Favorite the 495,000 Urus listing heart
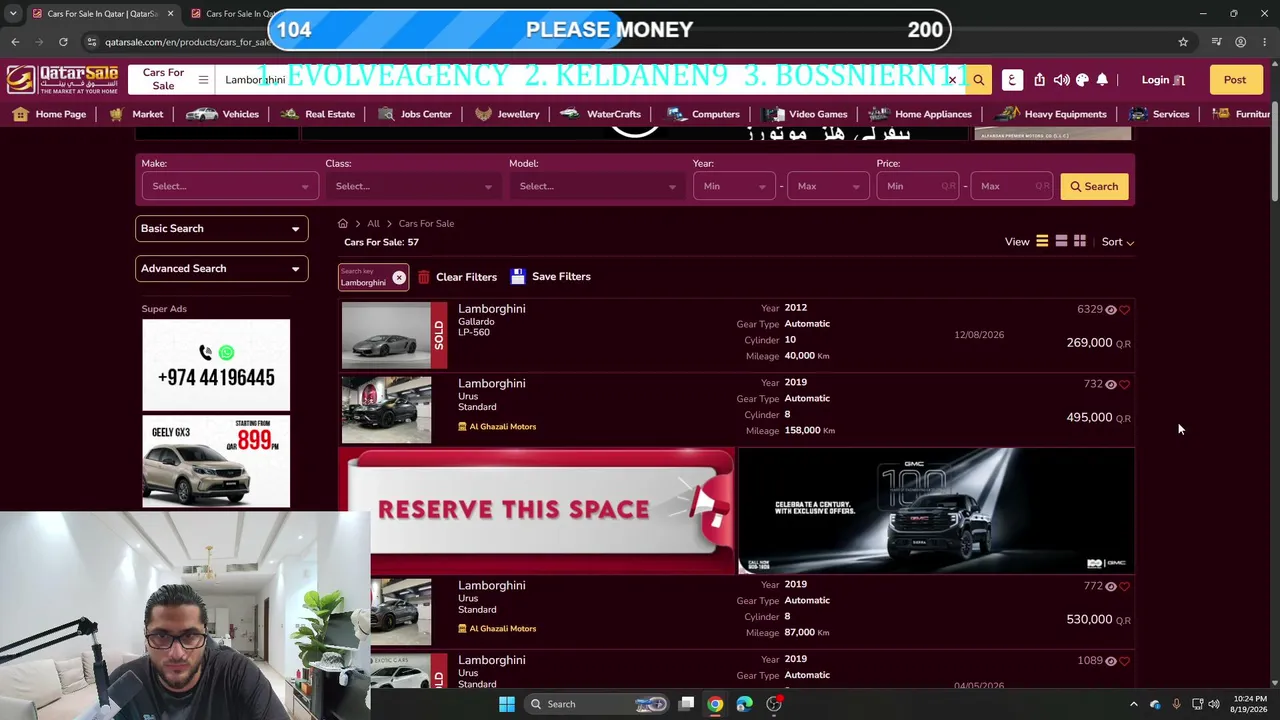 click(1125, 385)
